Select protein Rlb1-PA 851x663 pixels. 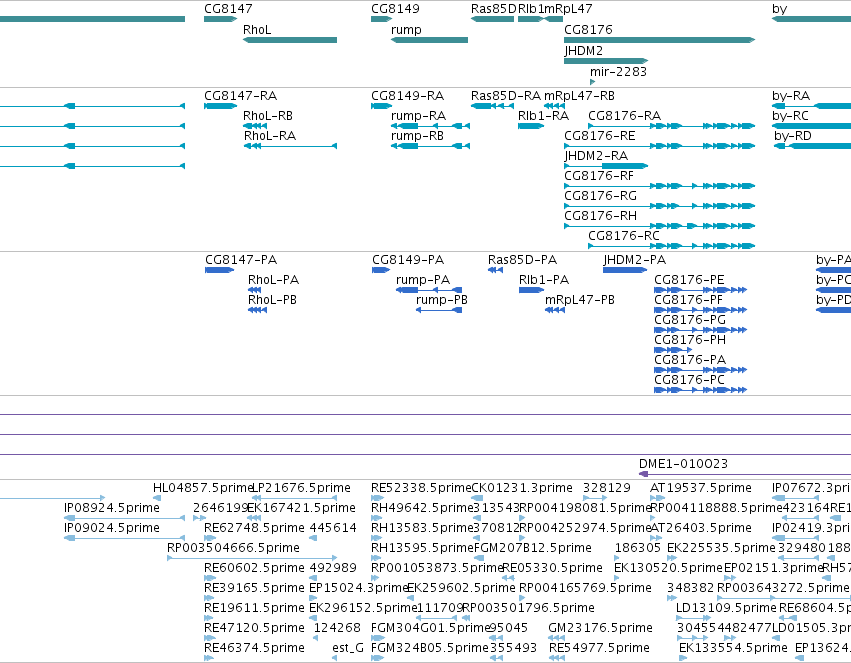click(x=531, y=290)
